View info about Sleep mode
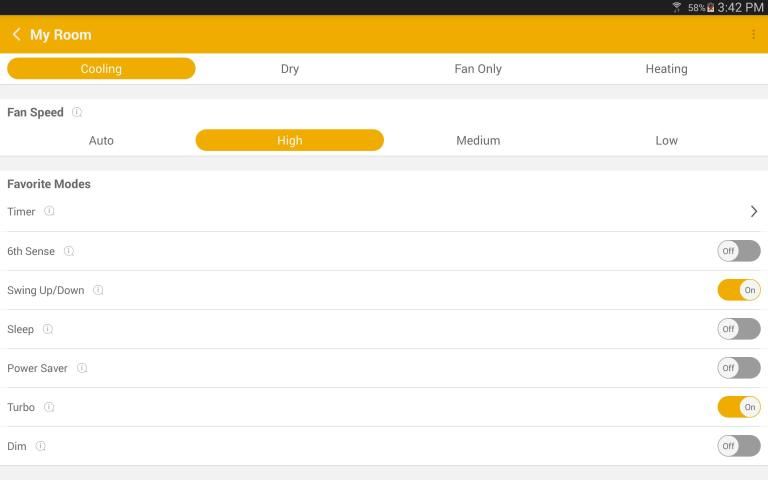Viewport: 768px width, 480px height. [47, 329]
